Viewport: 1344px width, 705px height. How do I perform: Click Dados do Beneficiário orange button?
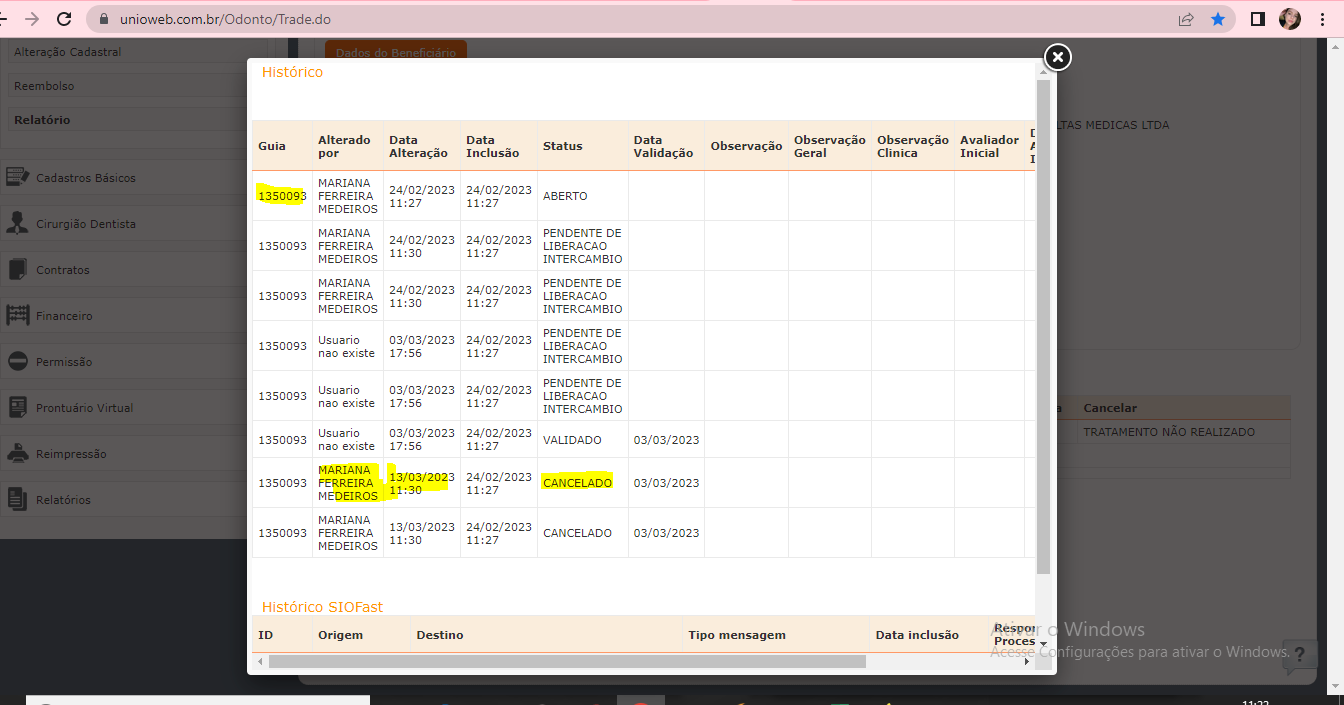tap(395, 52)
